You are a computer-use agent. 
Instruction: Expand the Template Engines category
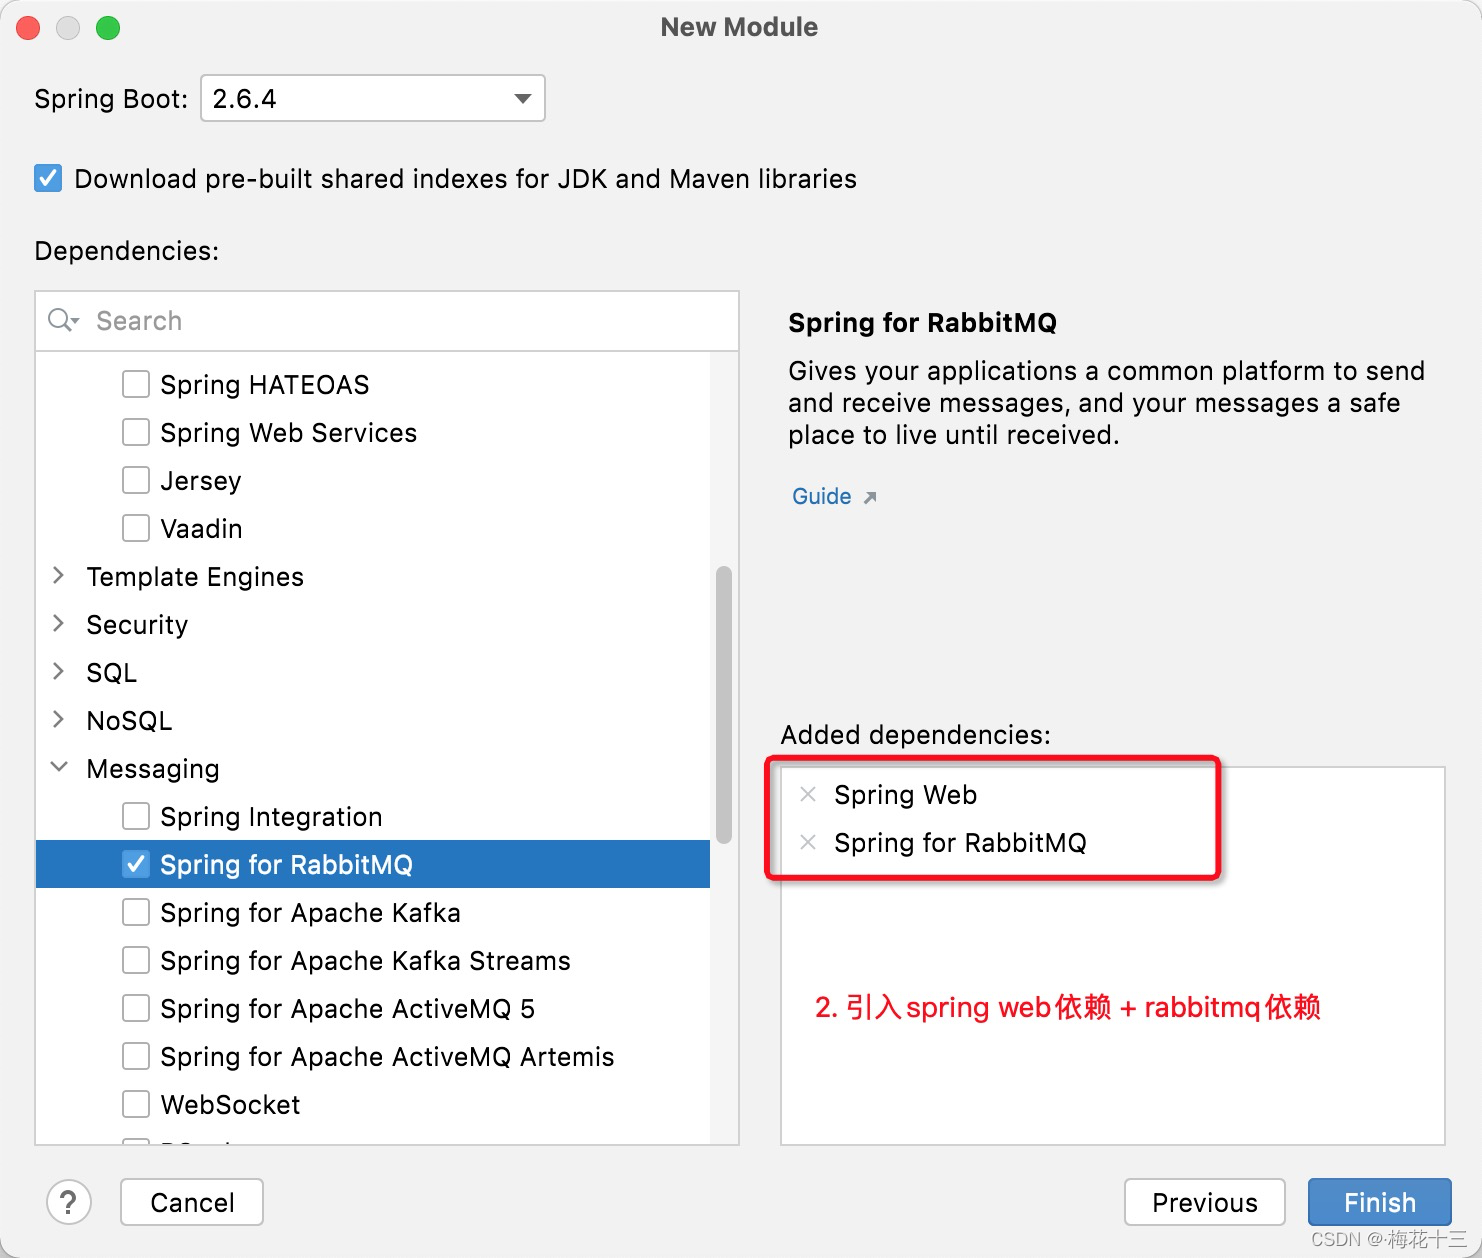point(58,576)
